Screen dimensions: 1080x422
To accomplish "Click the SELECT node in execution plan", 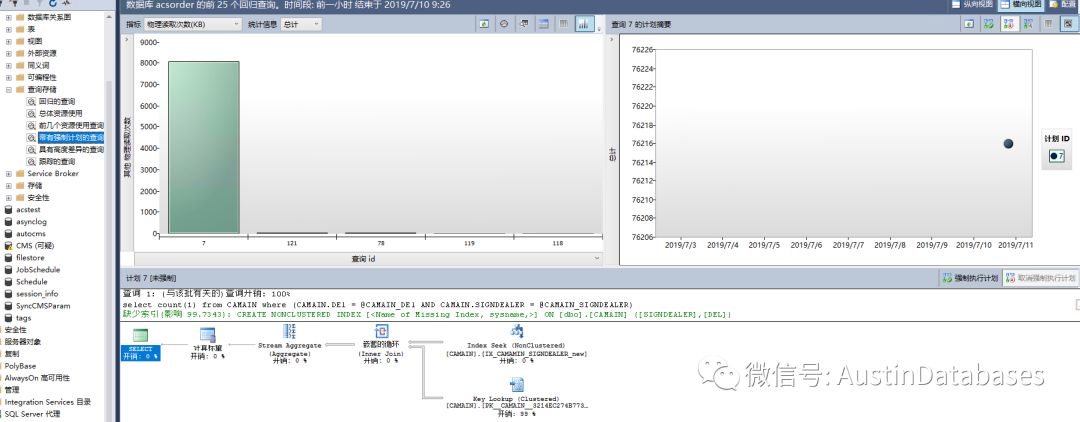I will point(140,338).
